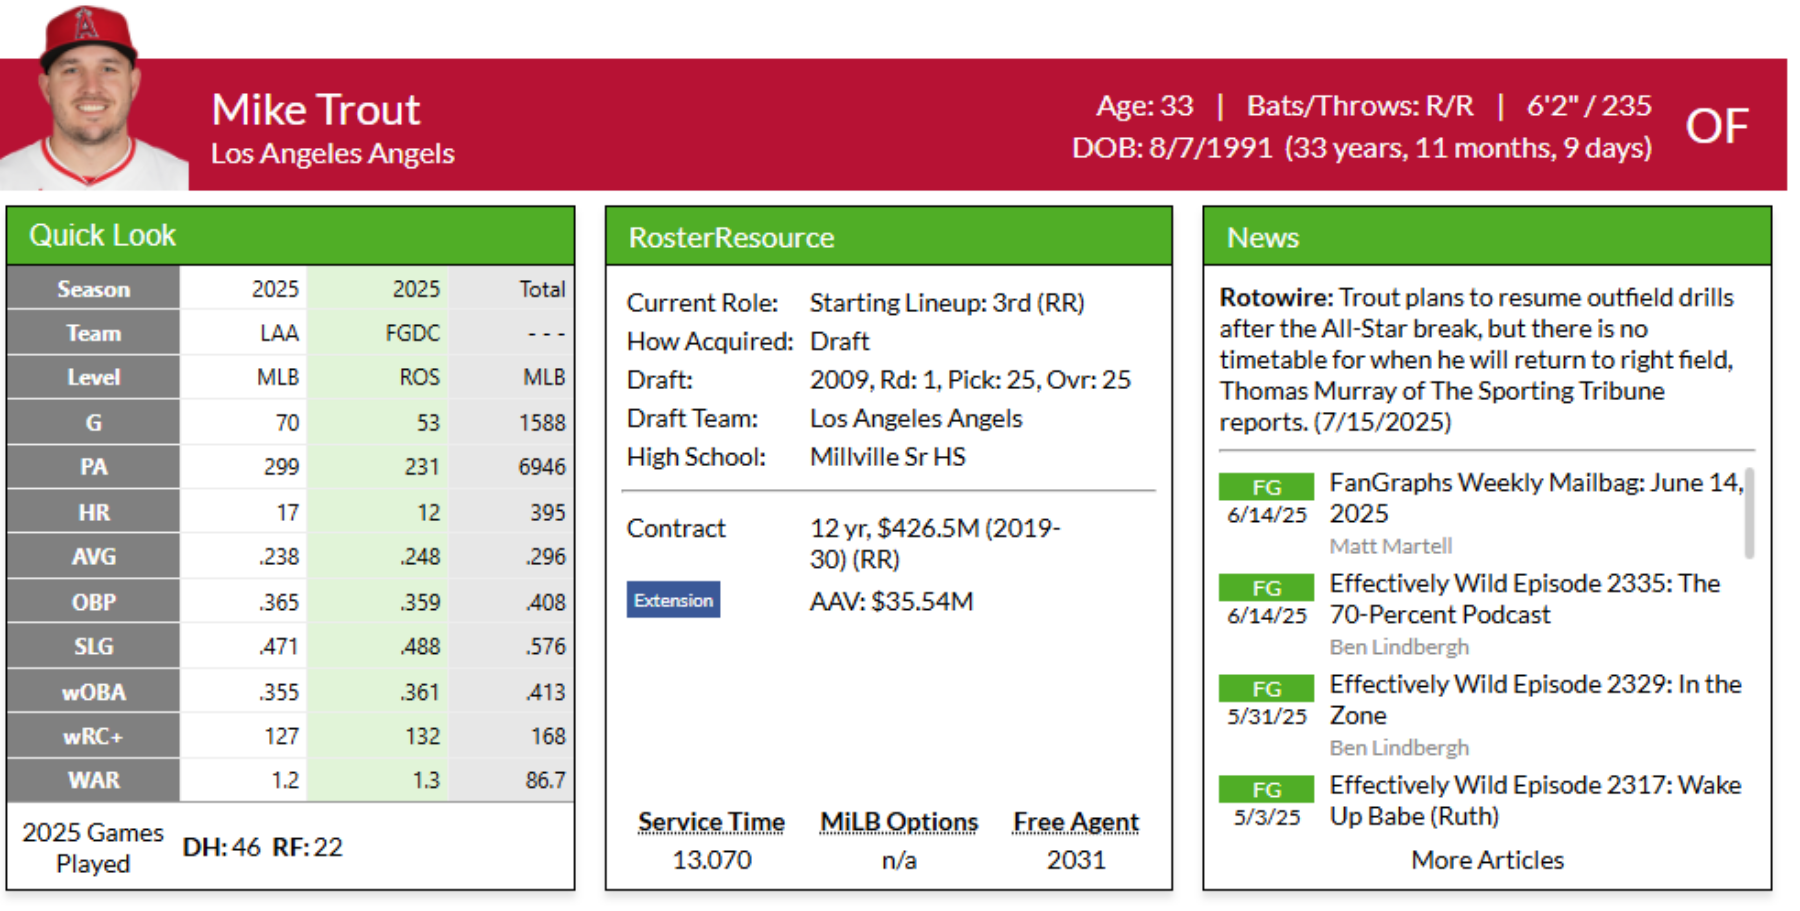Click the Age: 33 text
Screen dimensions: 1800x911
point(1145,106)
